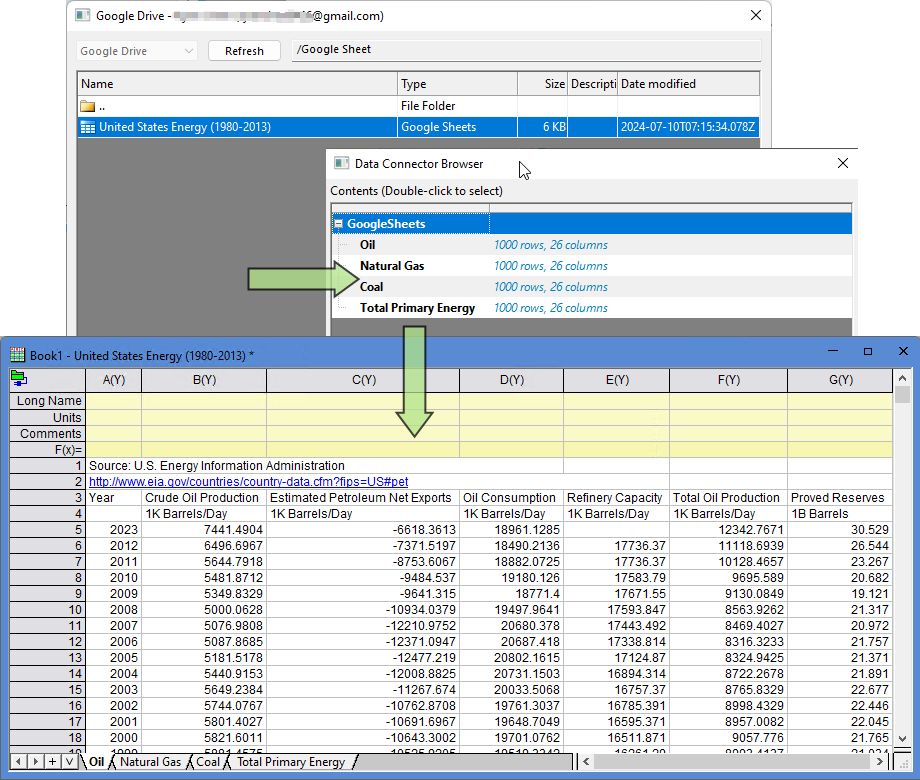Go to the previous sheet tab with the left arrow
The width and height of the screenshot is (920, 780).
(18, 761)
